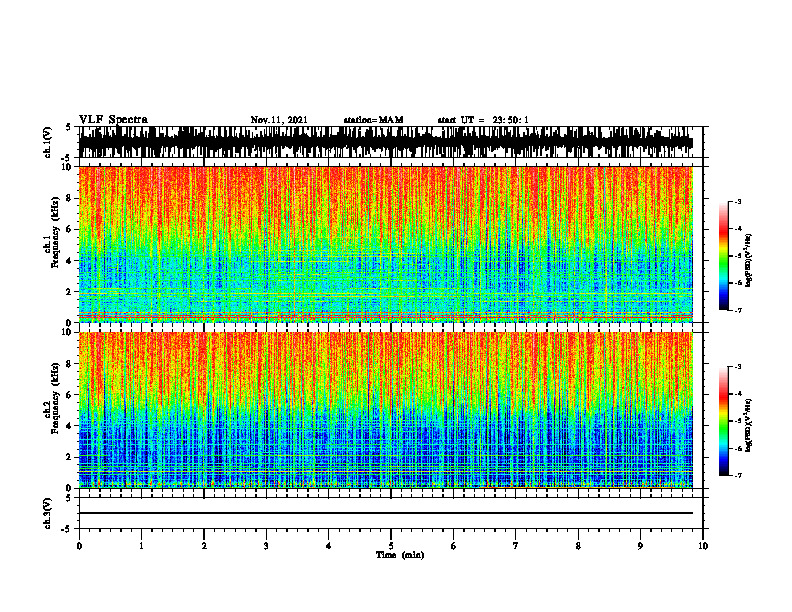Click the ch.2 colorbar log PSD unit label
The height and width of the screenshot is (612, 792).
pos(749,426)
